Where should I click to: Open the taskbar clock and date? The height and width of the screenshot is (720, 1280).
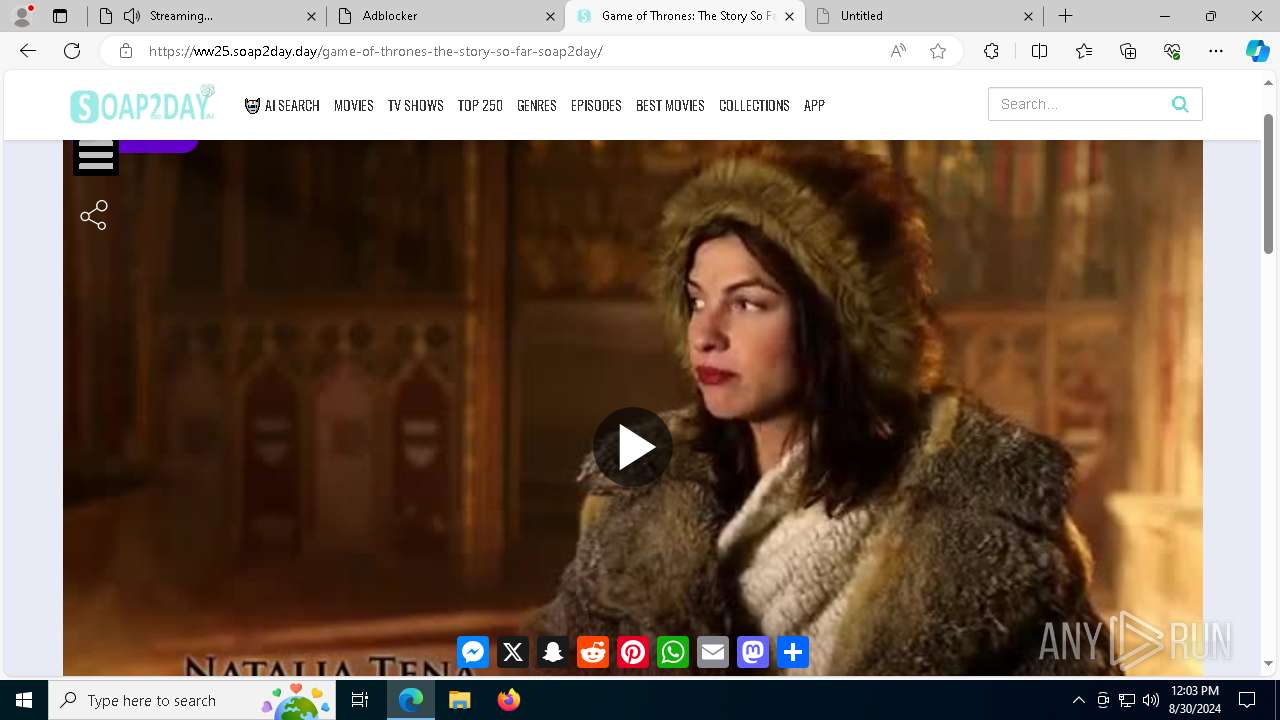(x=1194, y=700)
